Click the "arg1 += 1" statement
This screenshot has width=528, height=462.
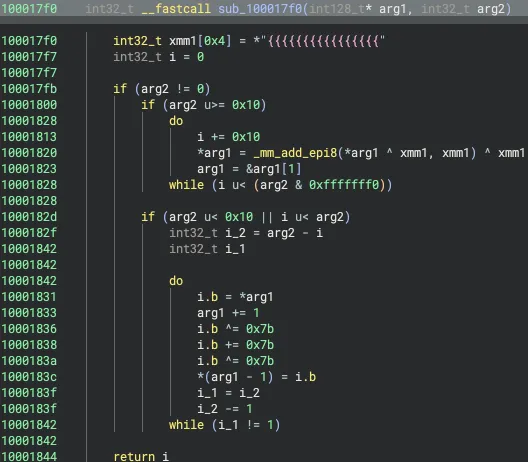coord(228,313)
